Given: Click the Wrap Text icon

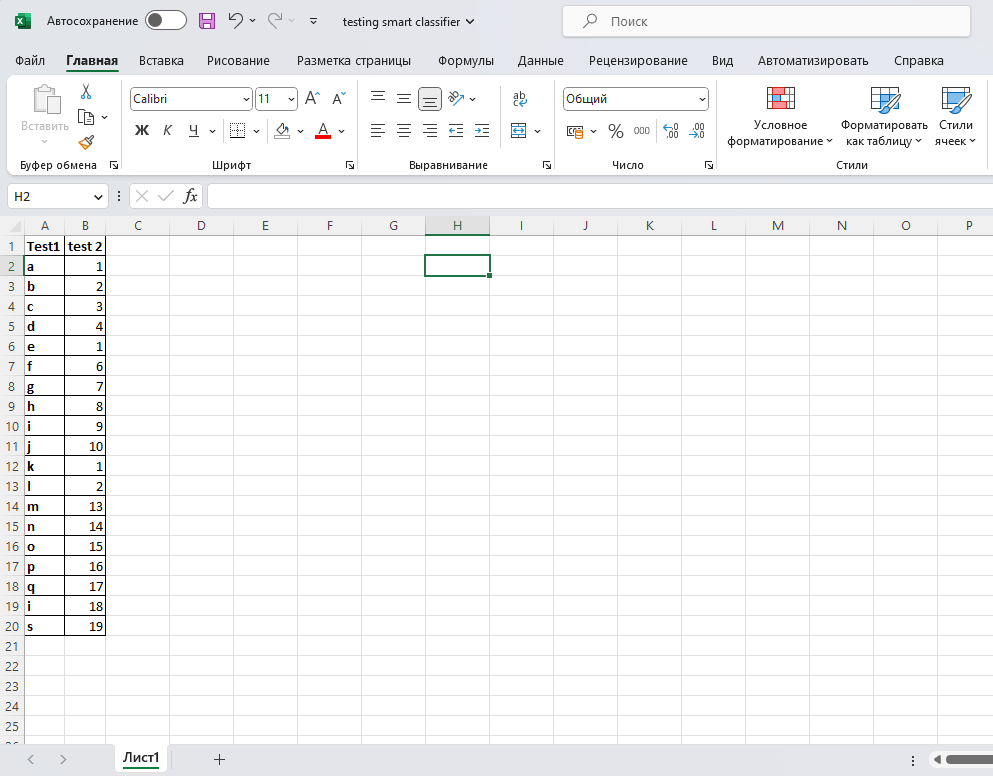Looking at the screenshot, I should 519,98.
